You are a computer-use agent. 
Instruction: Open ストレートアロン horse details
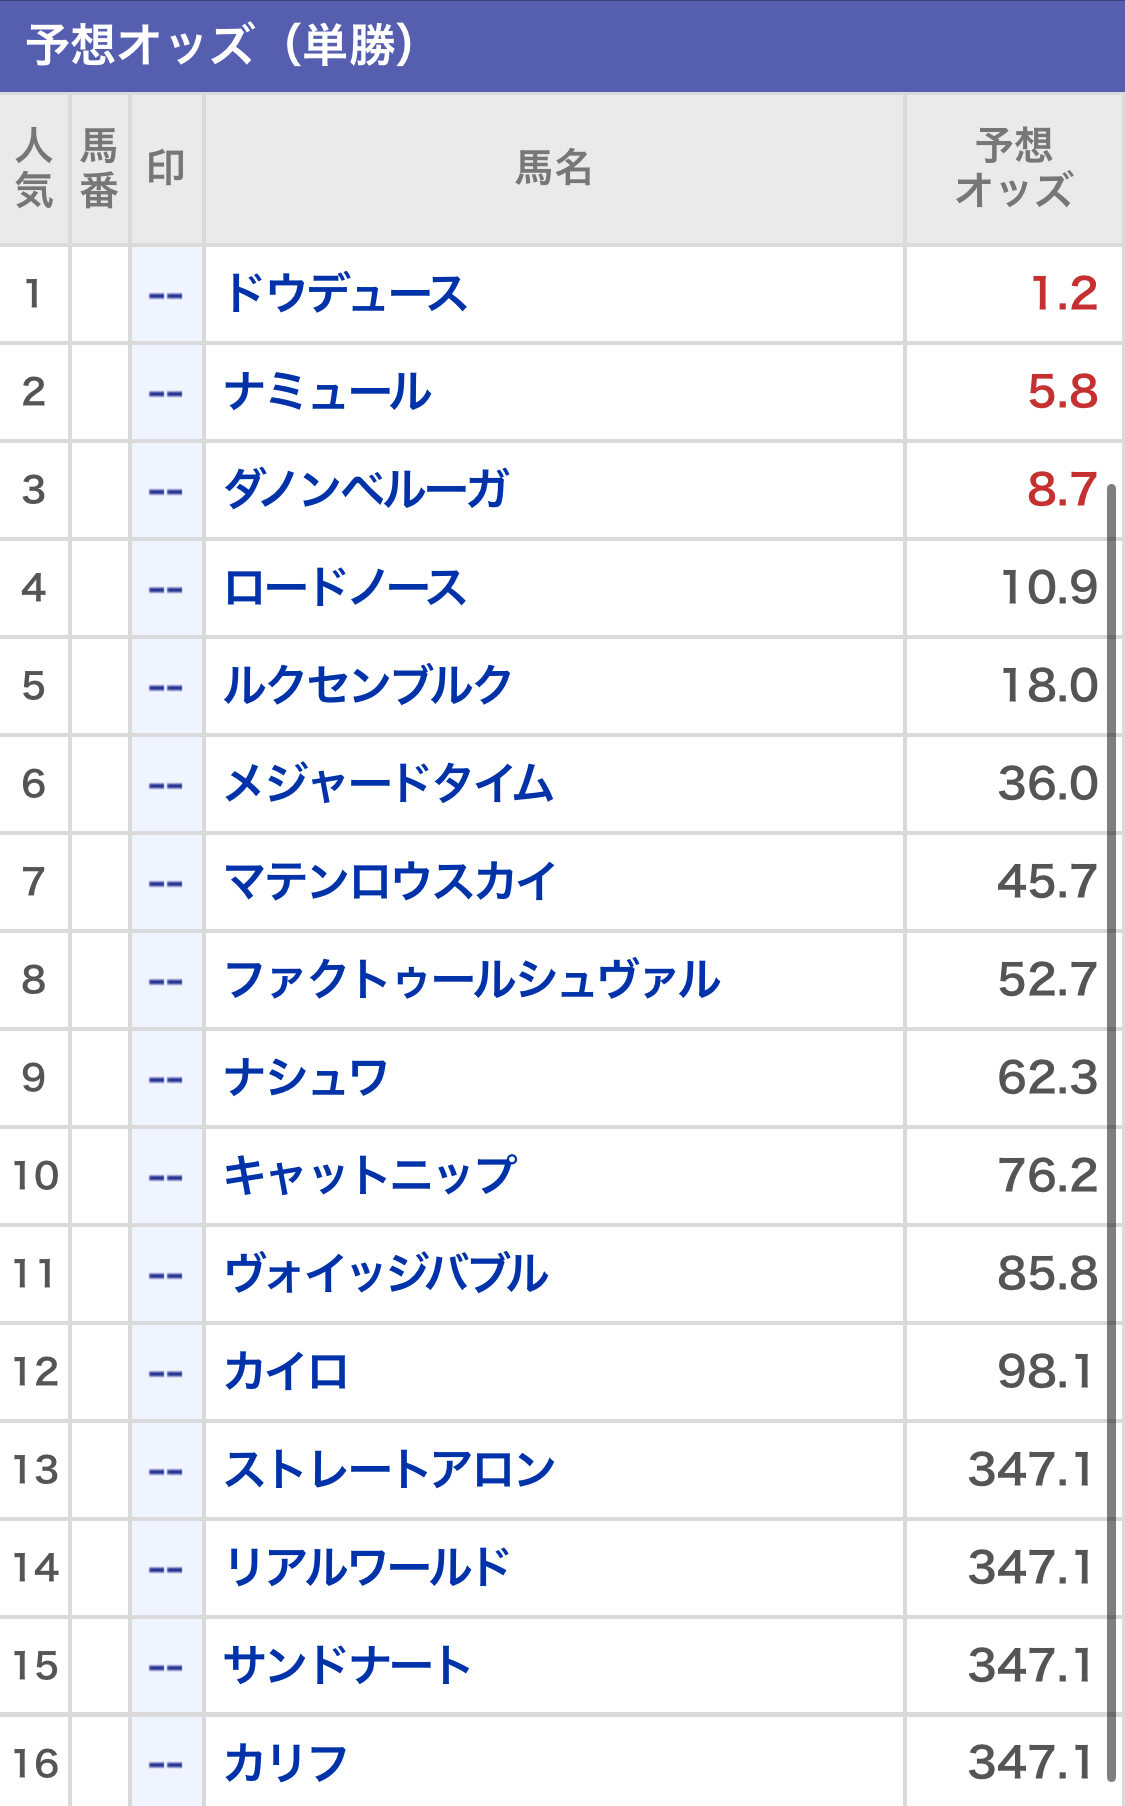click(389, 1470)
